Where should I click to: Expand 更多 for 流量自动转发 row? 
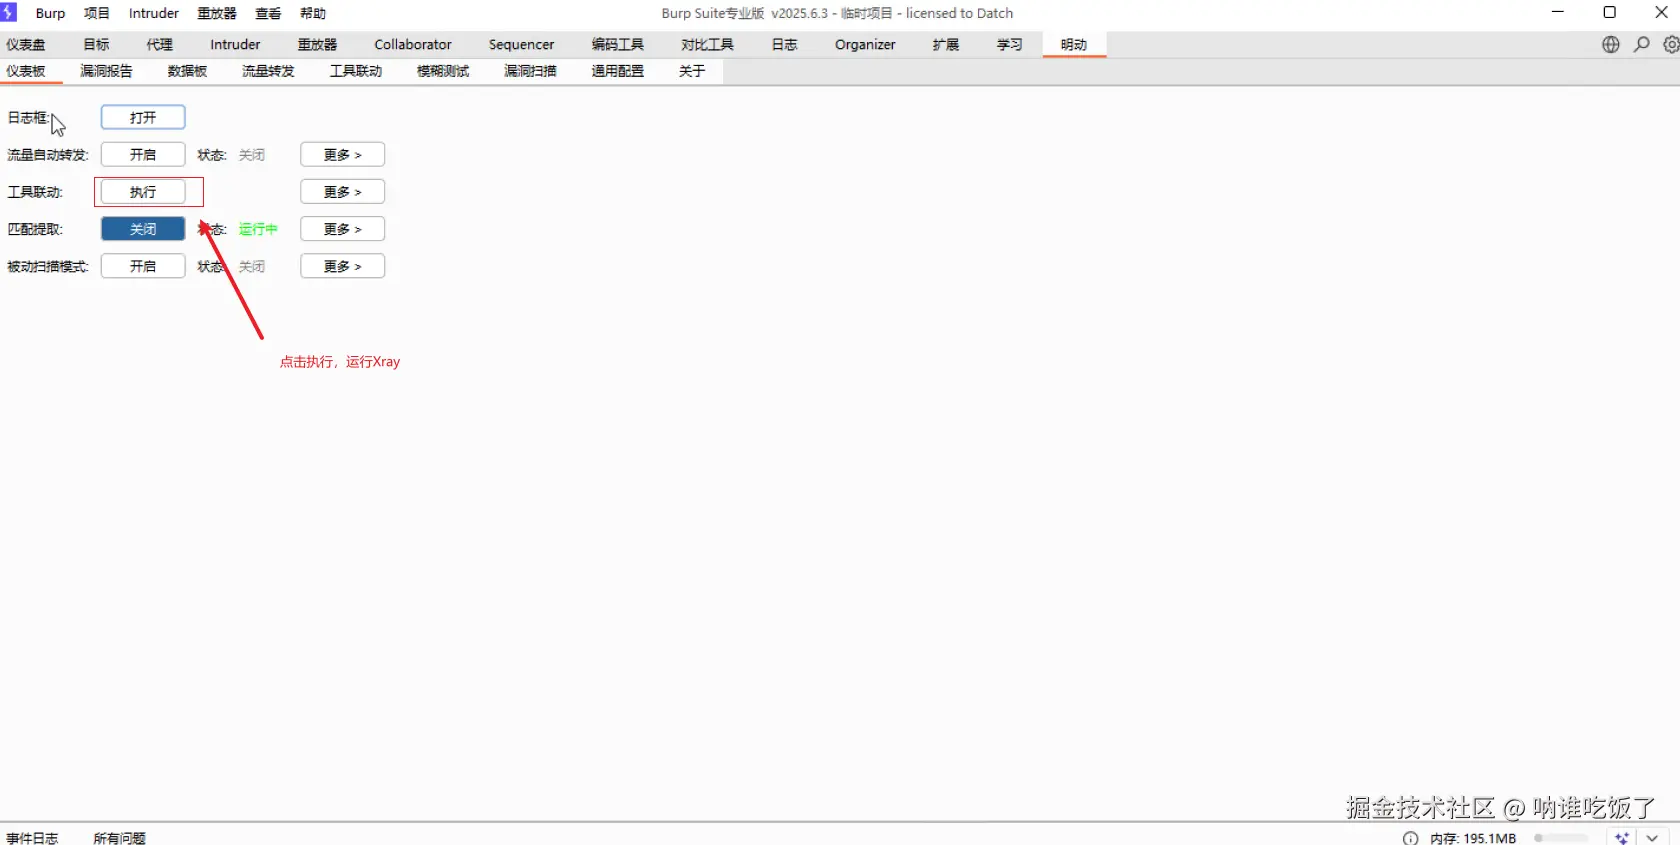click(342, 155)
